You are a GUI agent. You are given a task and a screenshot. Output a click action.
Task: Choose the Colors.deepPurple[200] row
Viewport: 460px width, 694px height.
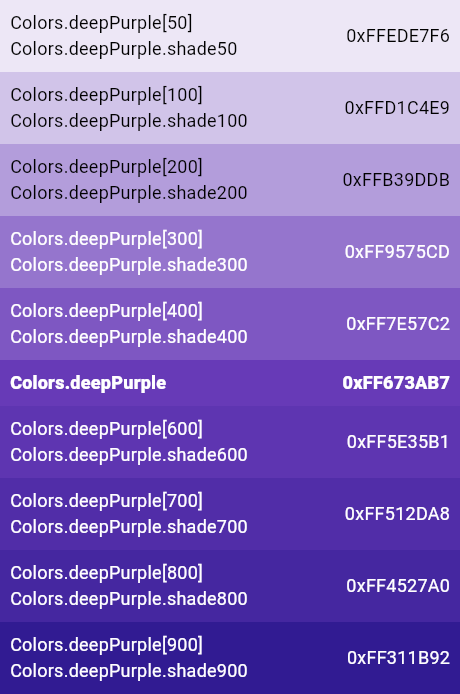[x=230, y=180]
